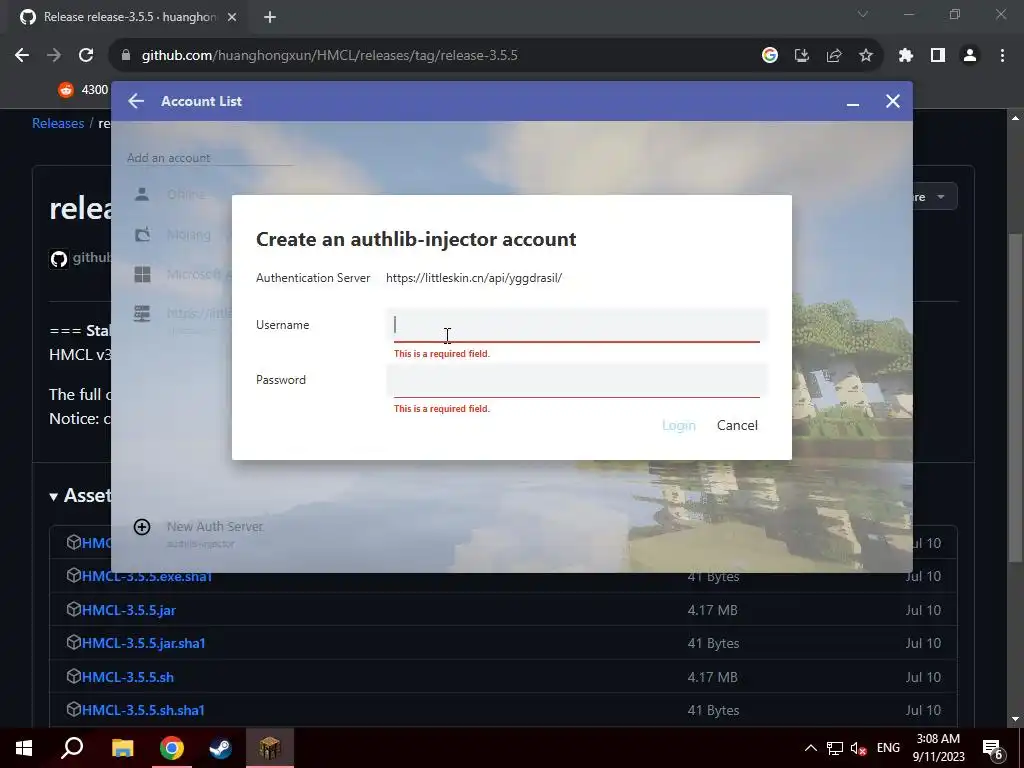The height and width of the screenshot is (768, 1024).
Task: Click the ENG language indicator
Action: point(888,748)
